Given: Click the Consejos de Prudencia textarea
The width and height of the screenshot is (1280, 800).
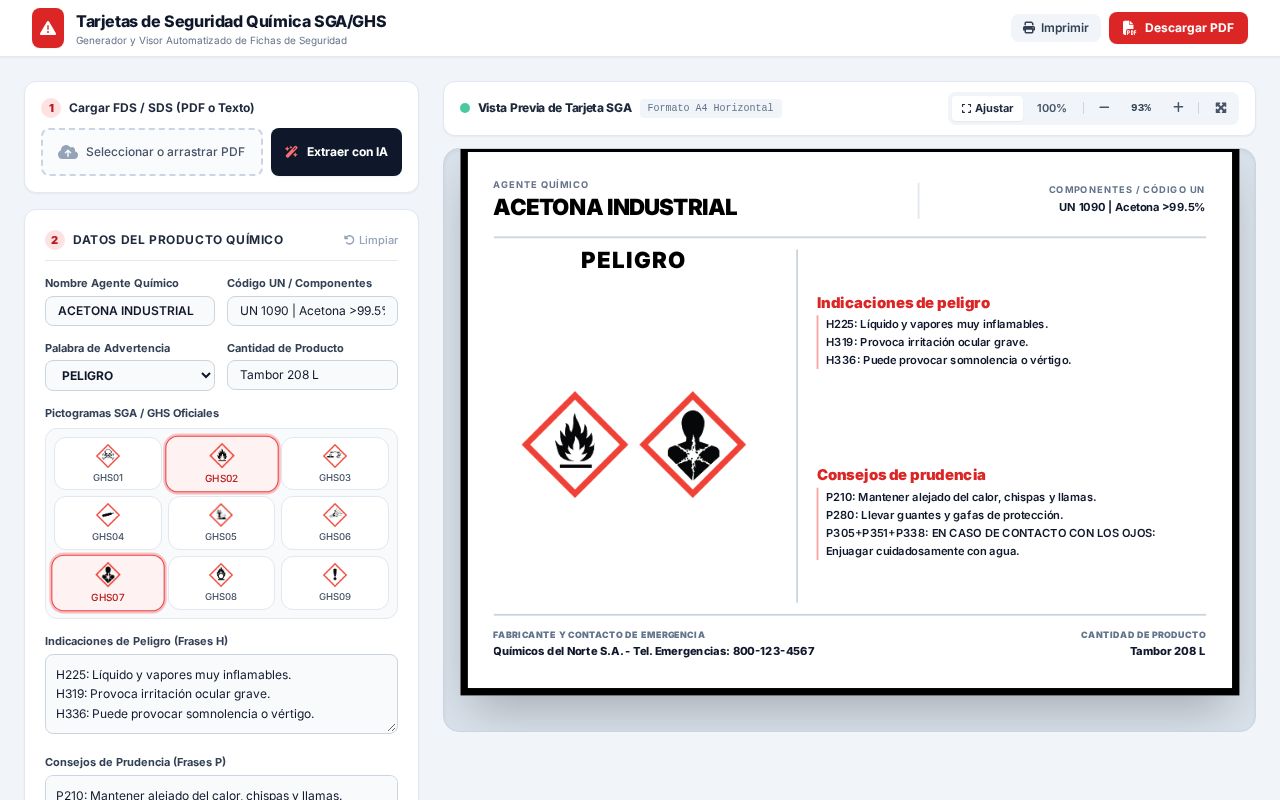Looking at the screenshot, I should [221, 788].
